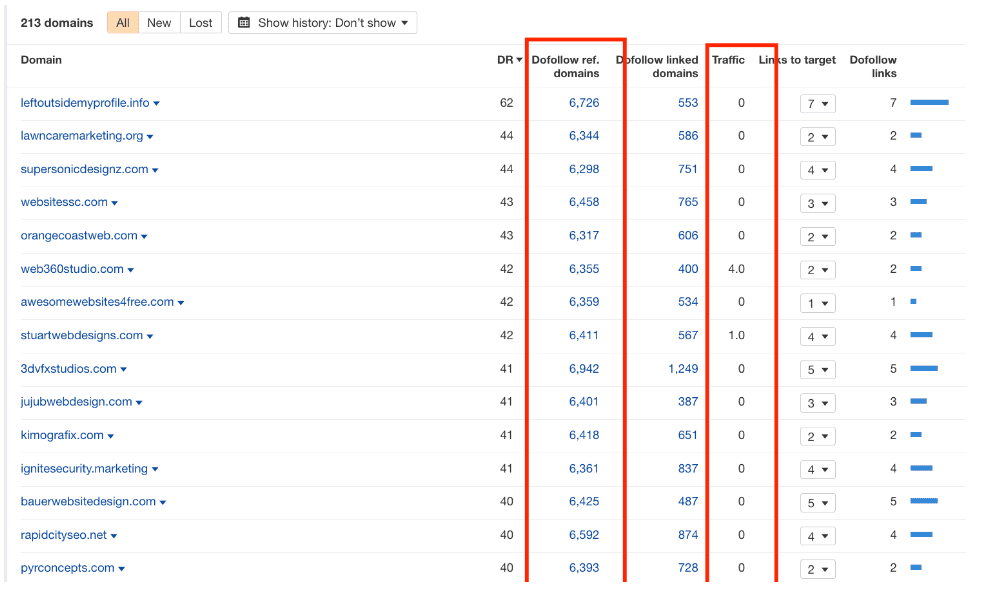The height and width of the screenshot is (598, 1005).
Task: Sort by Dofollow ref. domains header
Action: [565, 66]
